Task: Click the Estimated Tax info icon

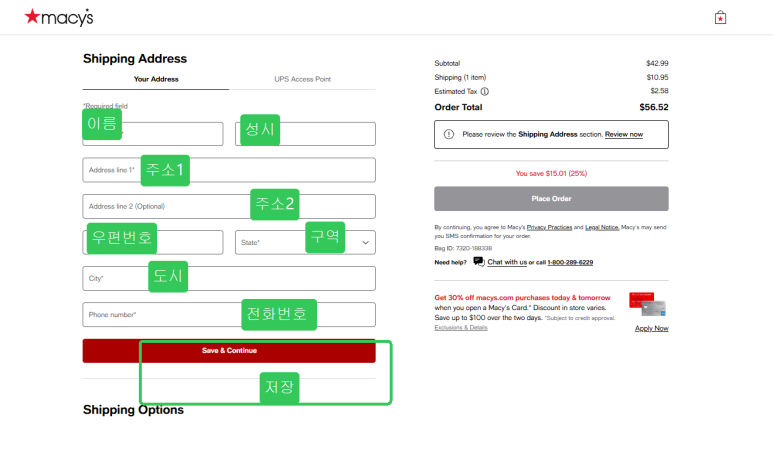Action: (484, 91)
